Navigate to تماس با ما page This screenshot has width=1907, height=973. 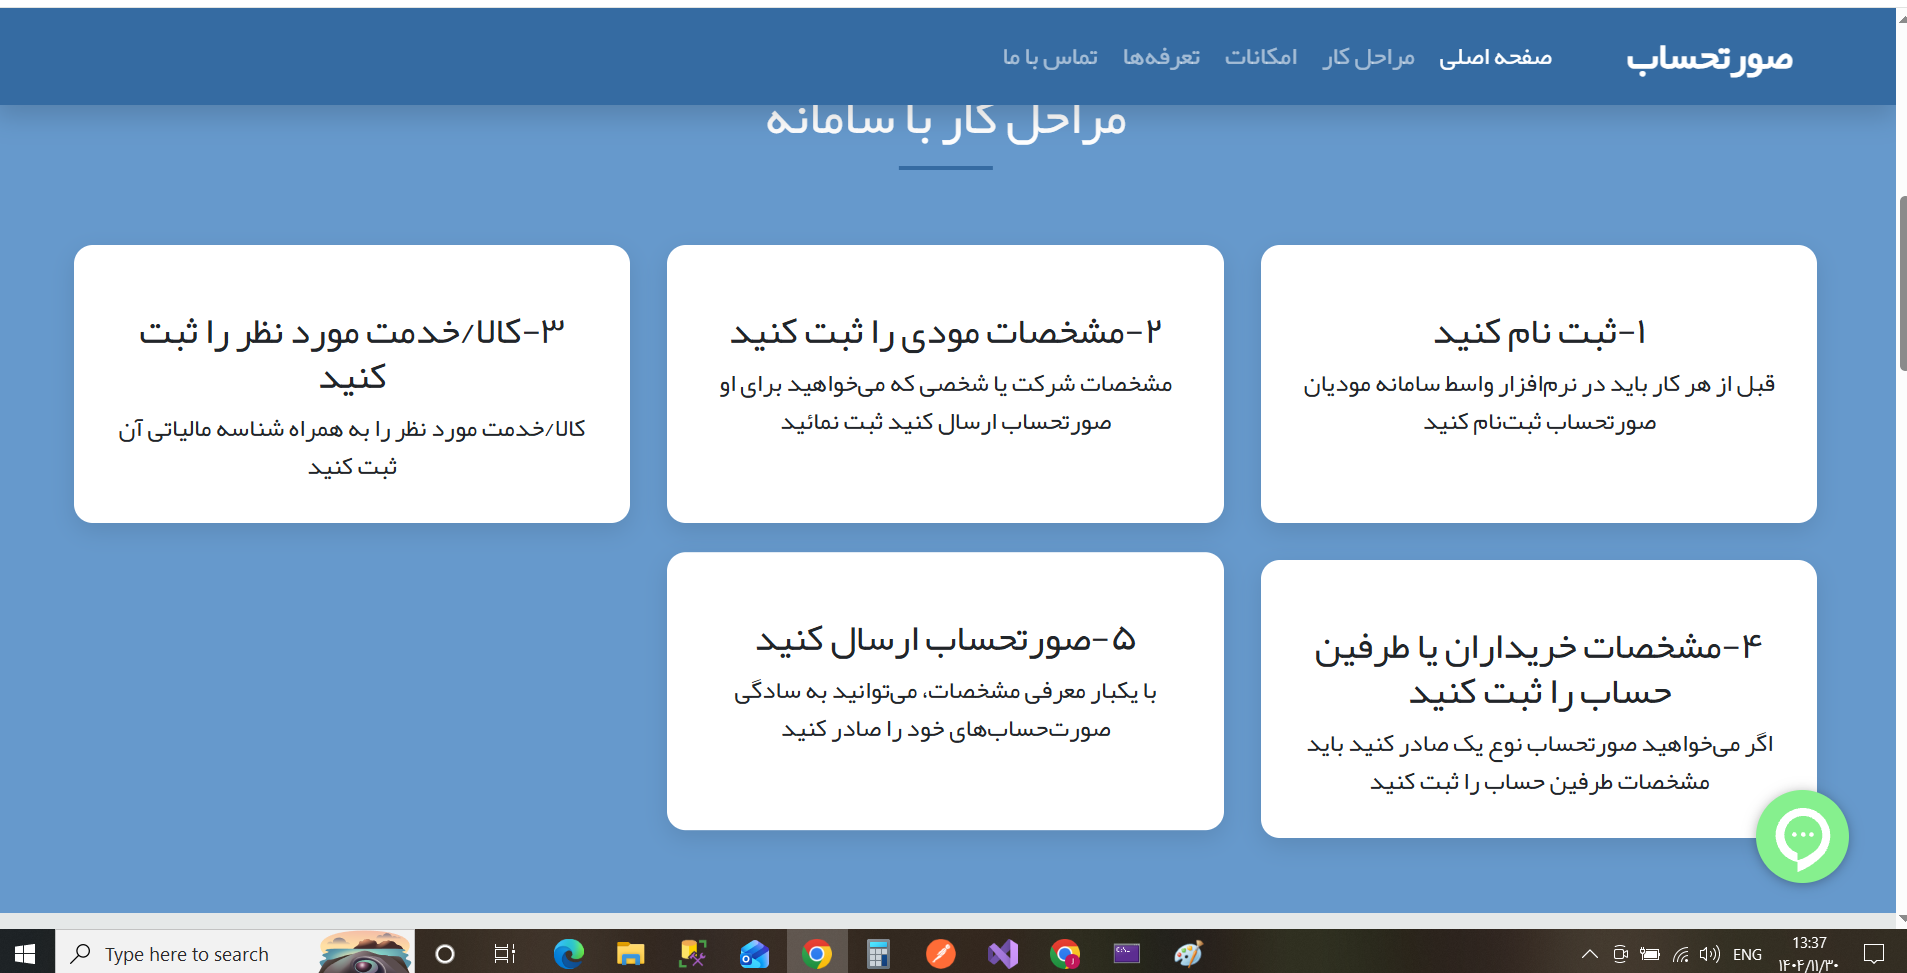click(1050, 58)
